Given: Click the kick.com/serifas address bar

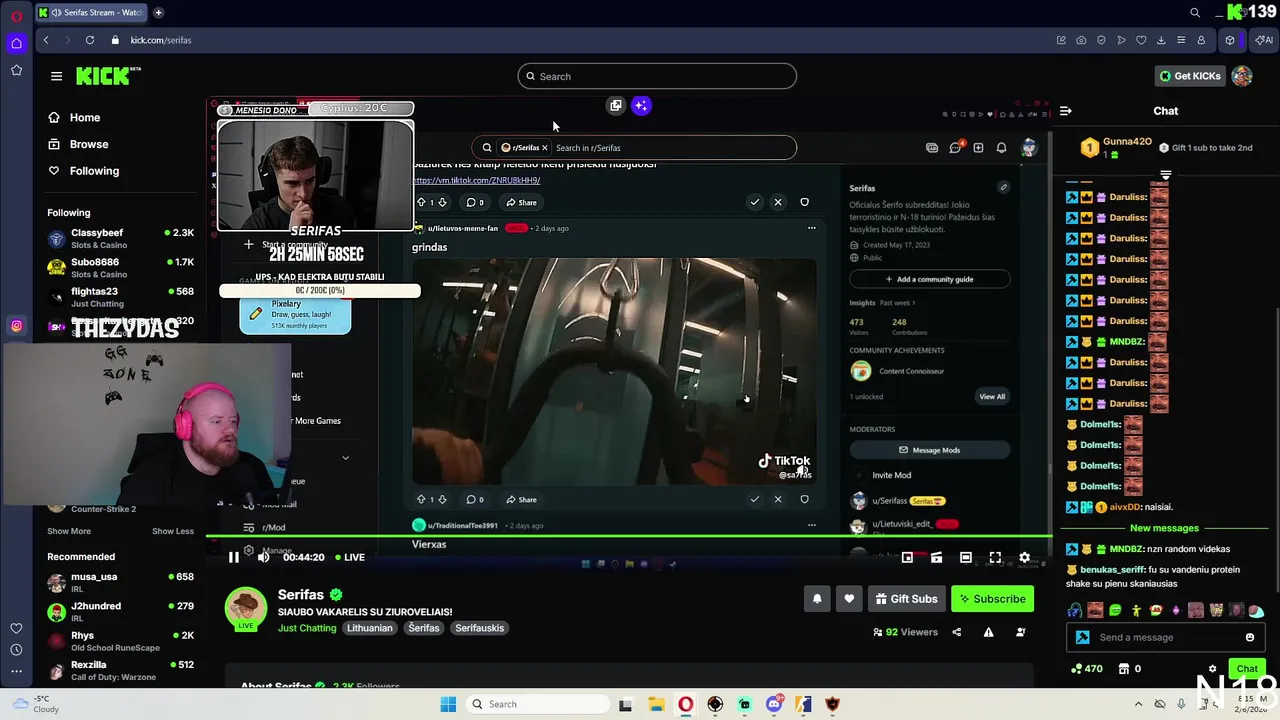Looking at the screenshot, I should (161, 40).
